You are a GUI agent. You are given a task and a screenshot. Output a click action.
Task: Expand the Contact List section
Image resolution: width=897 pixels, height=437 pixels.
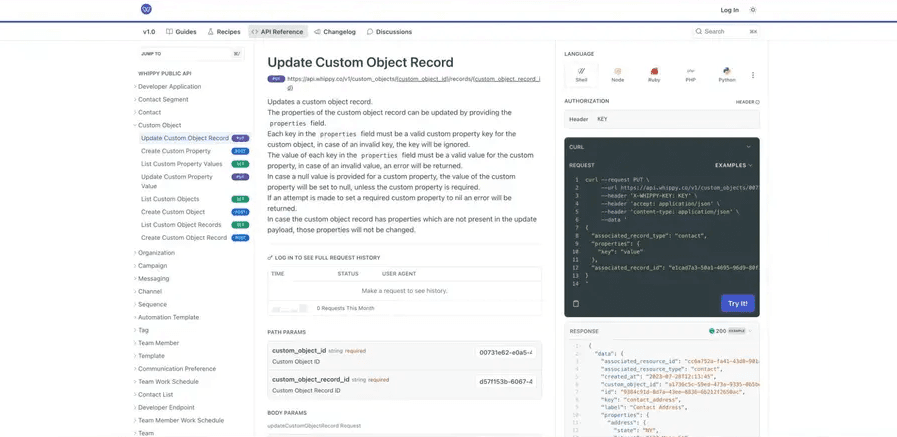[156, 395]
